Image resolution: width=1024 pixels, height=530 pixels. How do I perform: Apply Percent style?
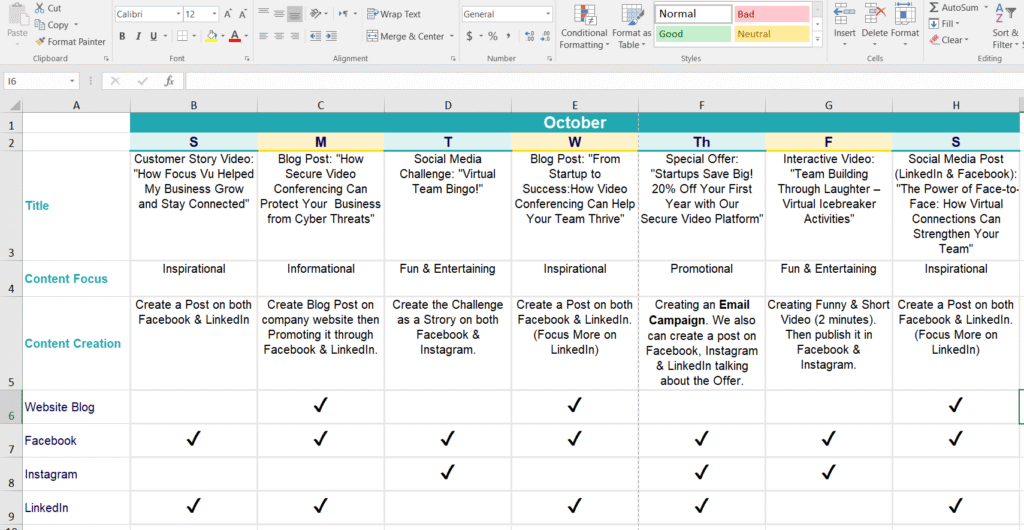[492, 37]
